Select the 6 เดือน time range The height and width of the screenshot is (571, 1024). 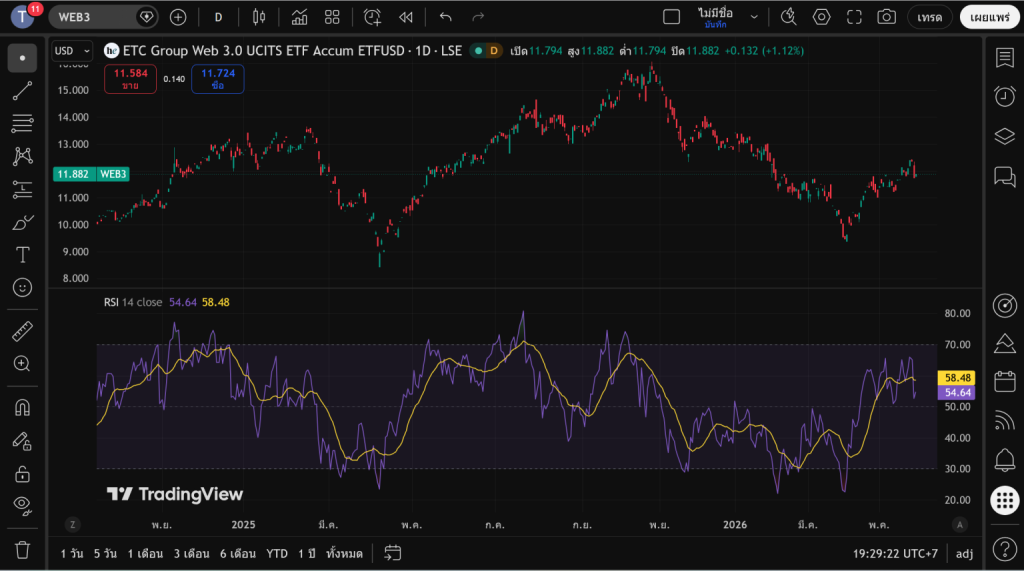[238, 553]
